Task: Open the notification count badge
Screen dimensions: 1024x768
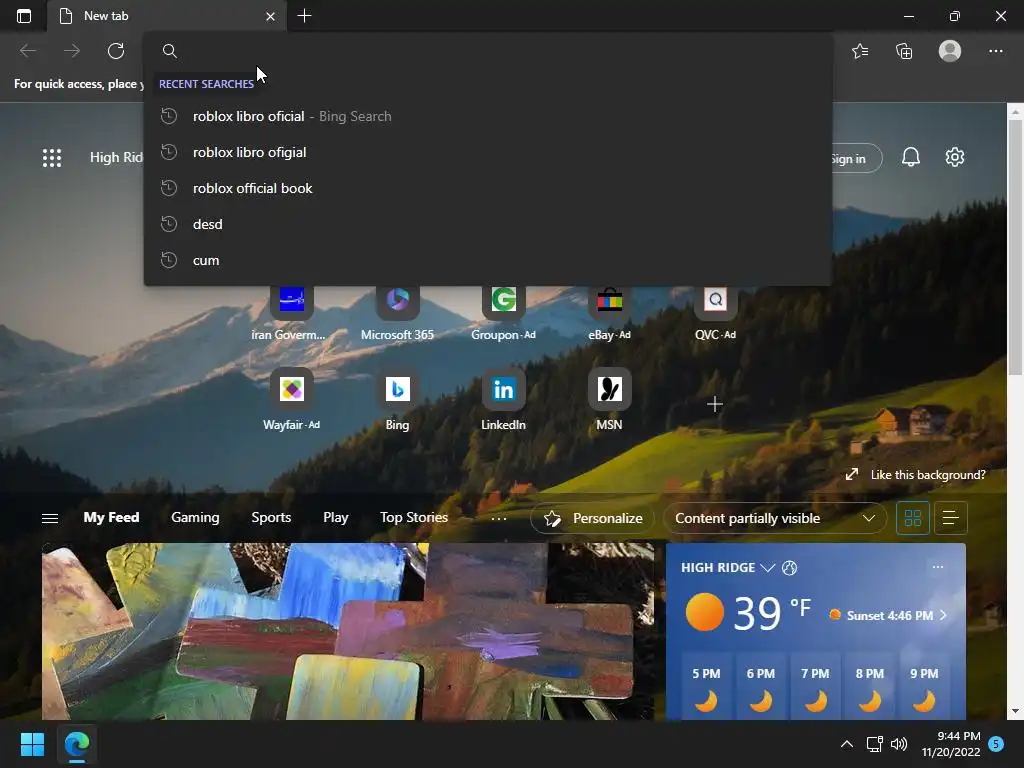Action: [x=996, y=744]
